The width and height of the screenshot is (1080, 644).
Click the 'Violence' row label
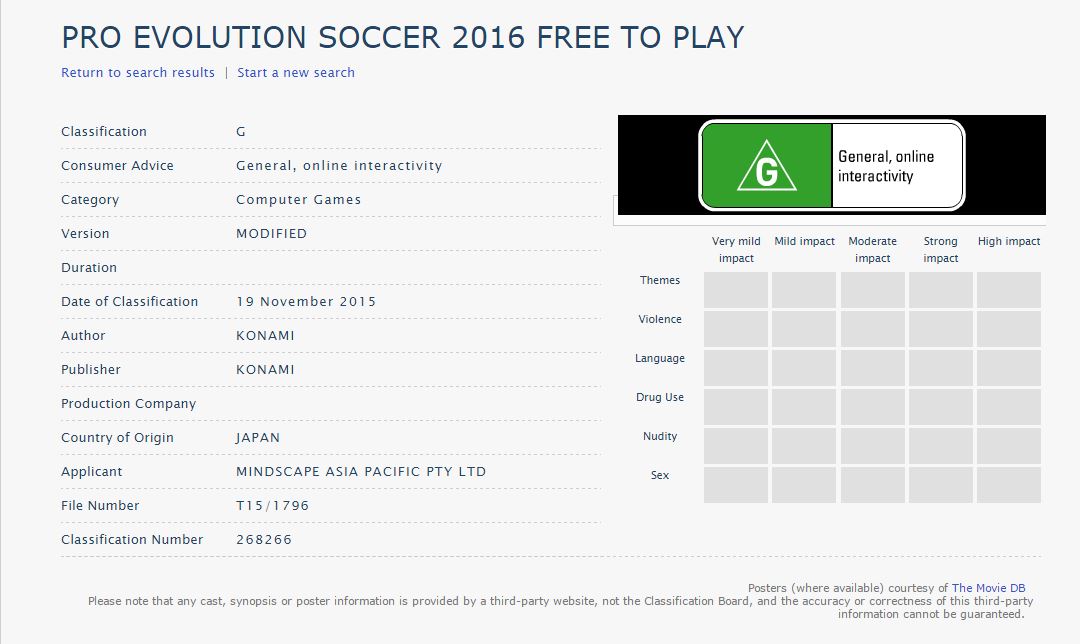click(x=660, y=319)
